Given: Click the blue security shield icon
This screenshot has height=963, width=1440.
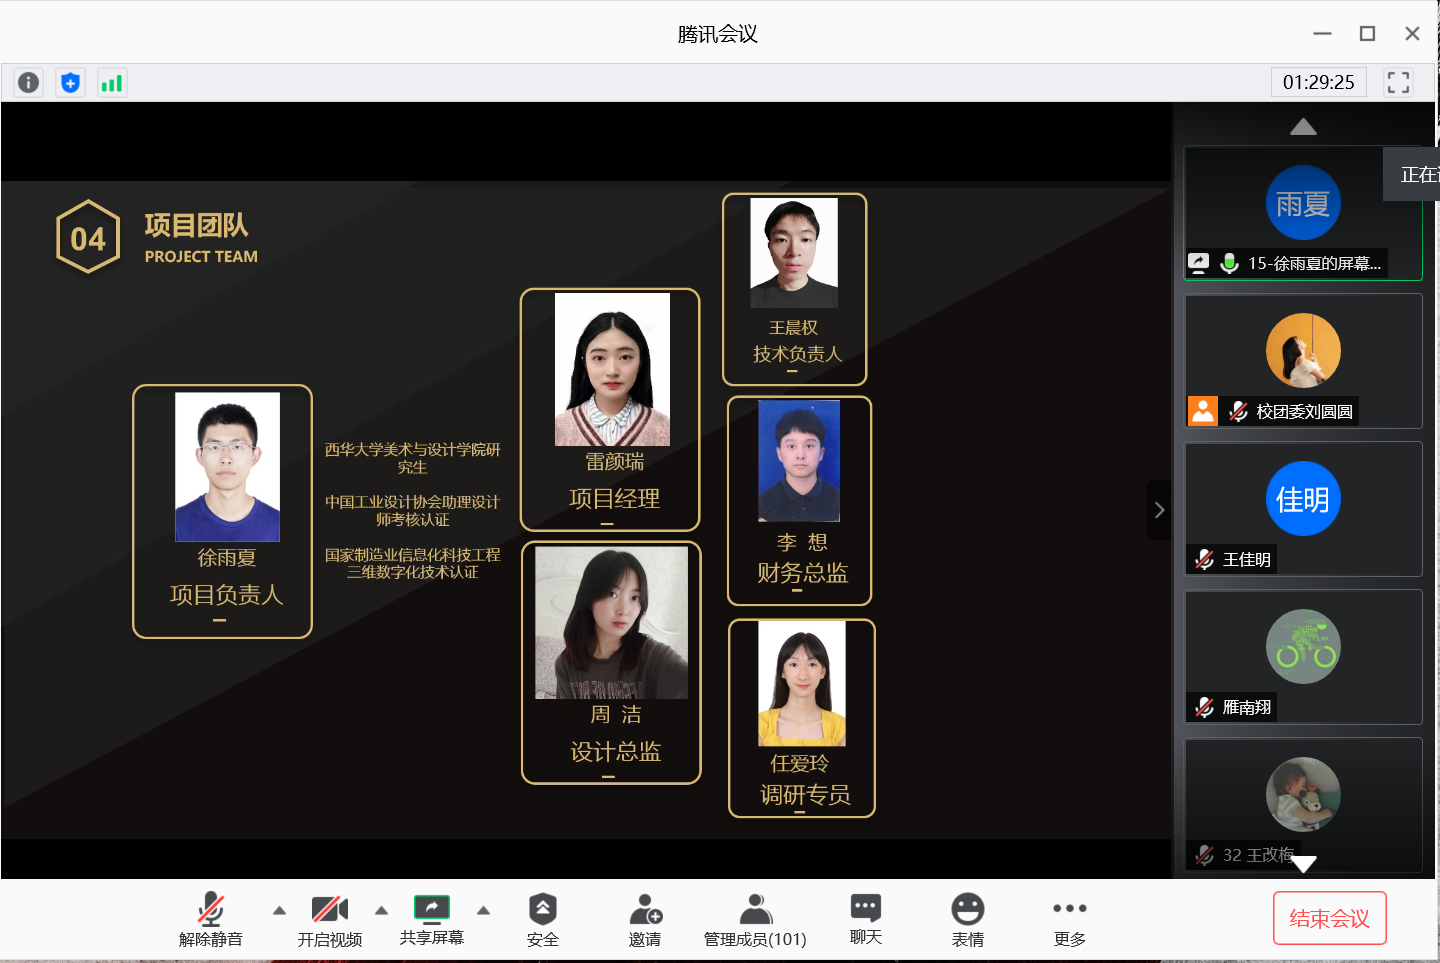Looking at the screenshot, I should [x=70, y=83].
